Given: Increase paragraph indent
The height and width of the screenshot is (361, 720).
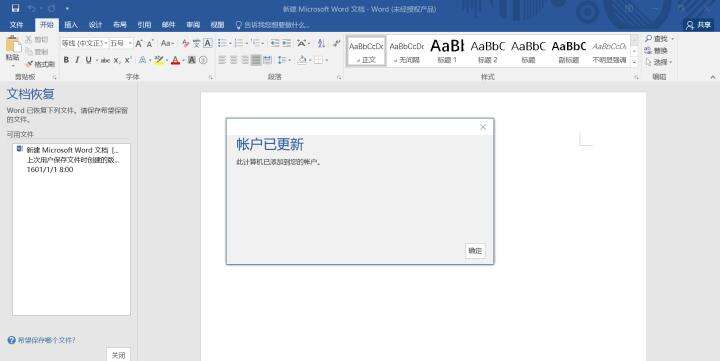Looking at the screenshot, I should [x=286, y=43].
